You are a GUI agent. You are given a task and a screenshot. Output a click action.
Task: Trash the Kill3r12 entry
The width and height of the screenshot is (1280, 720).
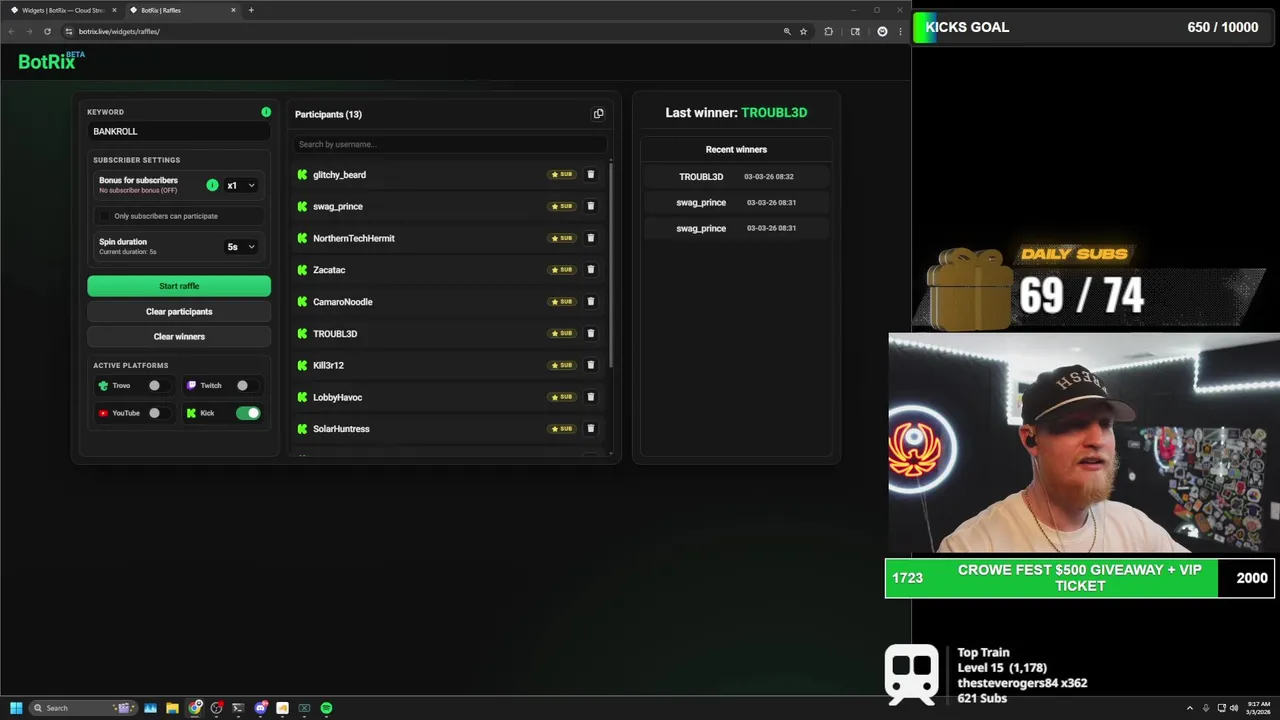point(590,365)
